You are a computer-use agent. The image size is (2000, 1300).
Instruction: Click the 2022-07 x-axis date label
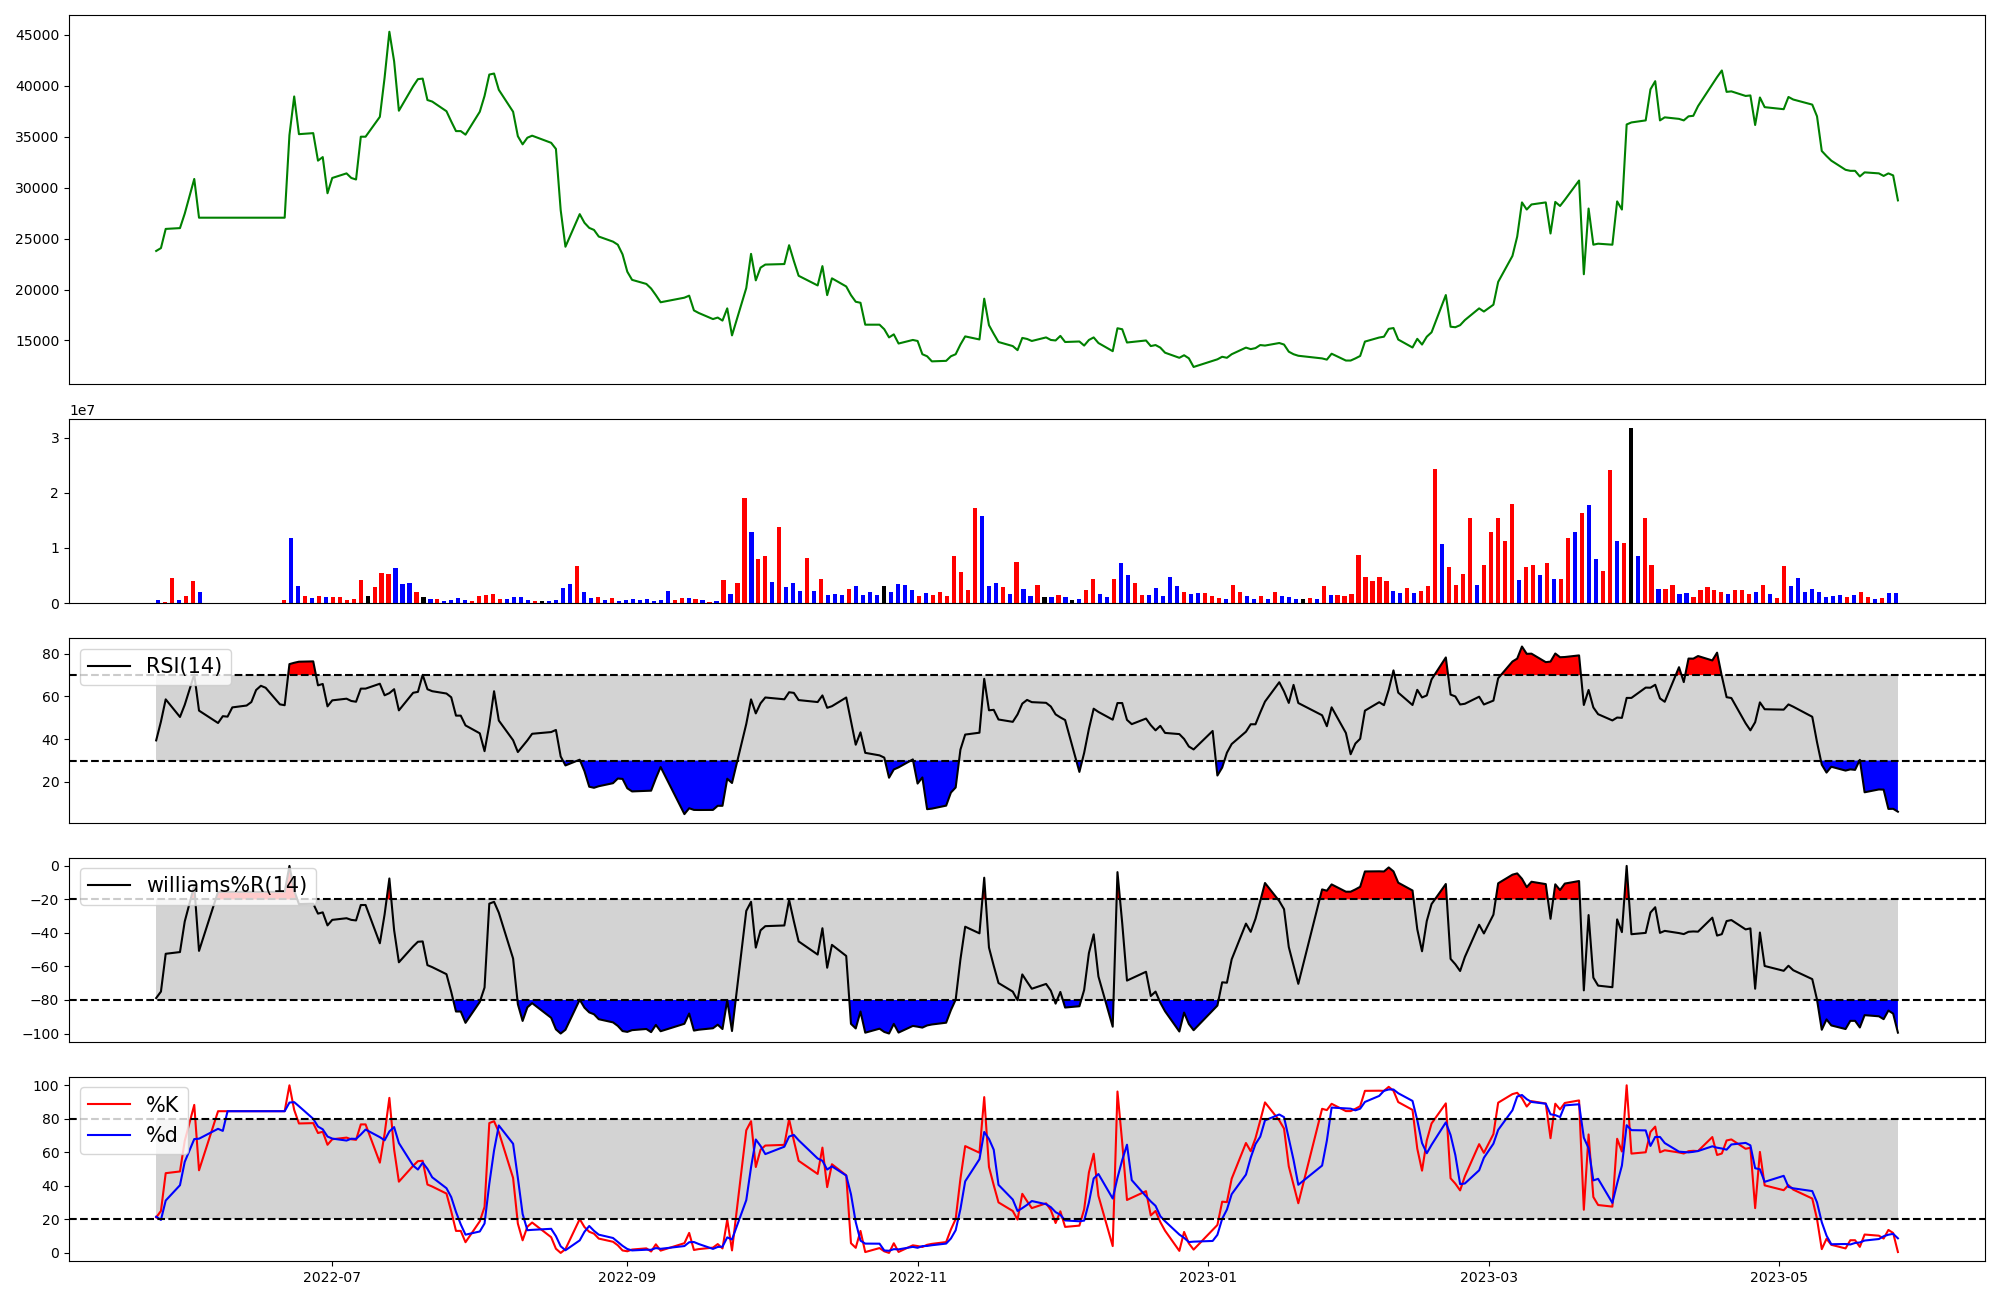pos(331,1277)
